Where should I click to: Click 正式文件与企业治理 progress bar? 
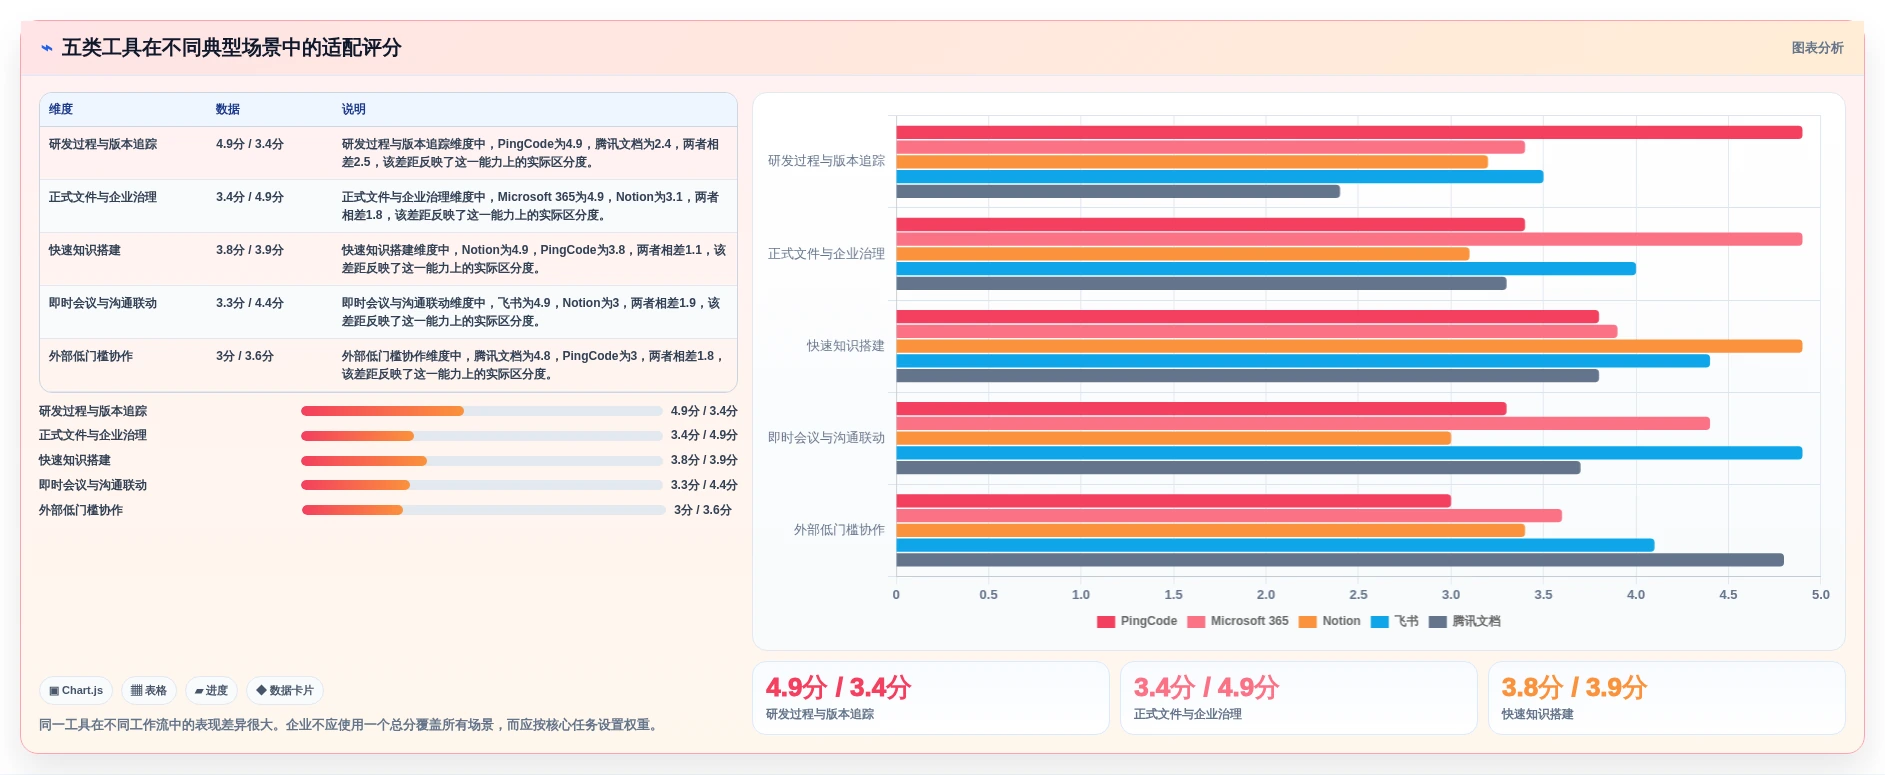pyautogui.click(x=481, y=436)
